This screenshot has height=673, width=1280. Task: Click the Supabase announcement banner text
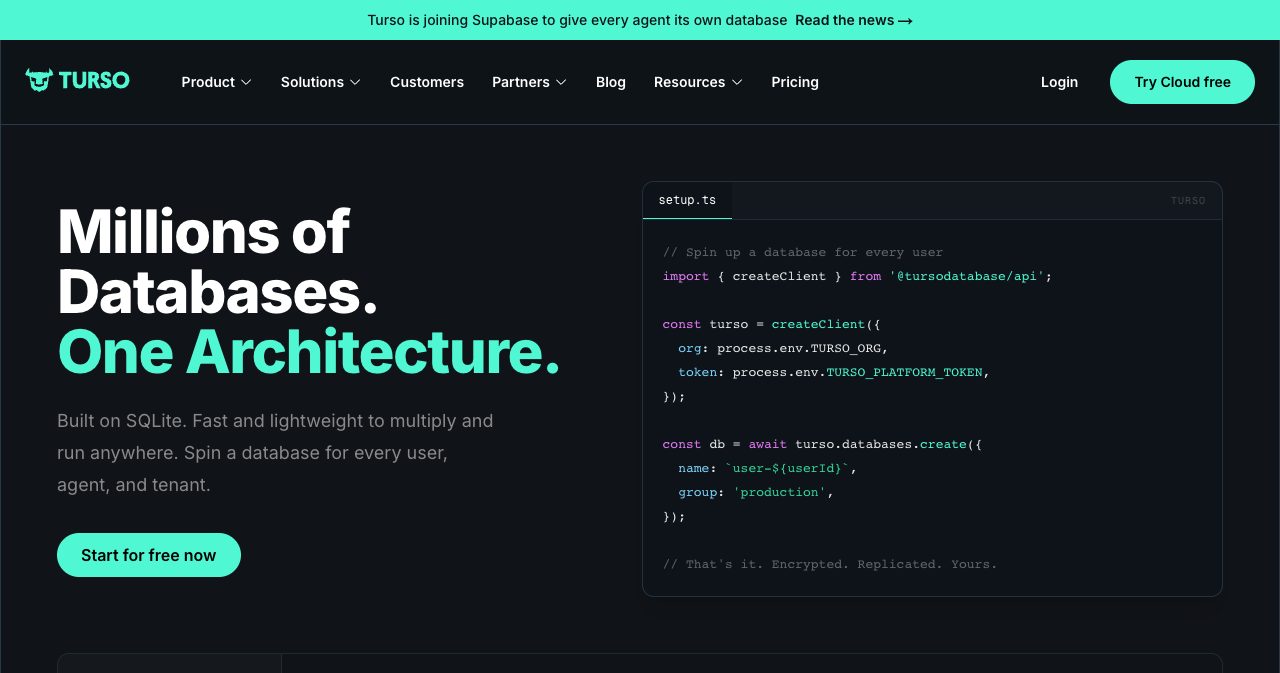[577, 20]
